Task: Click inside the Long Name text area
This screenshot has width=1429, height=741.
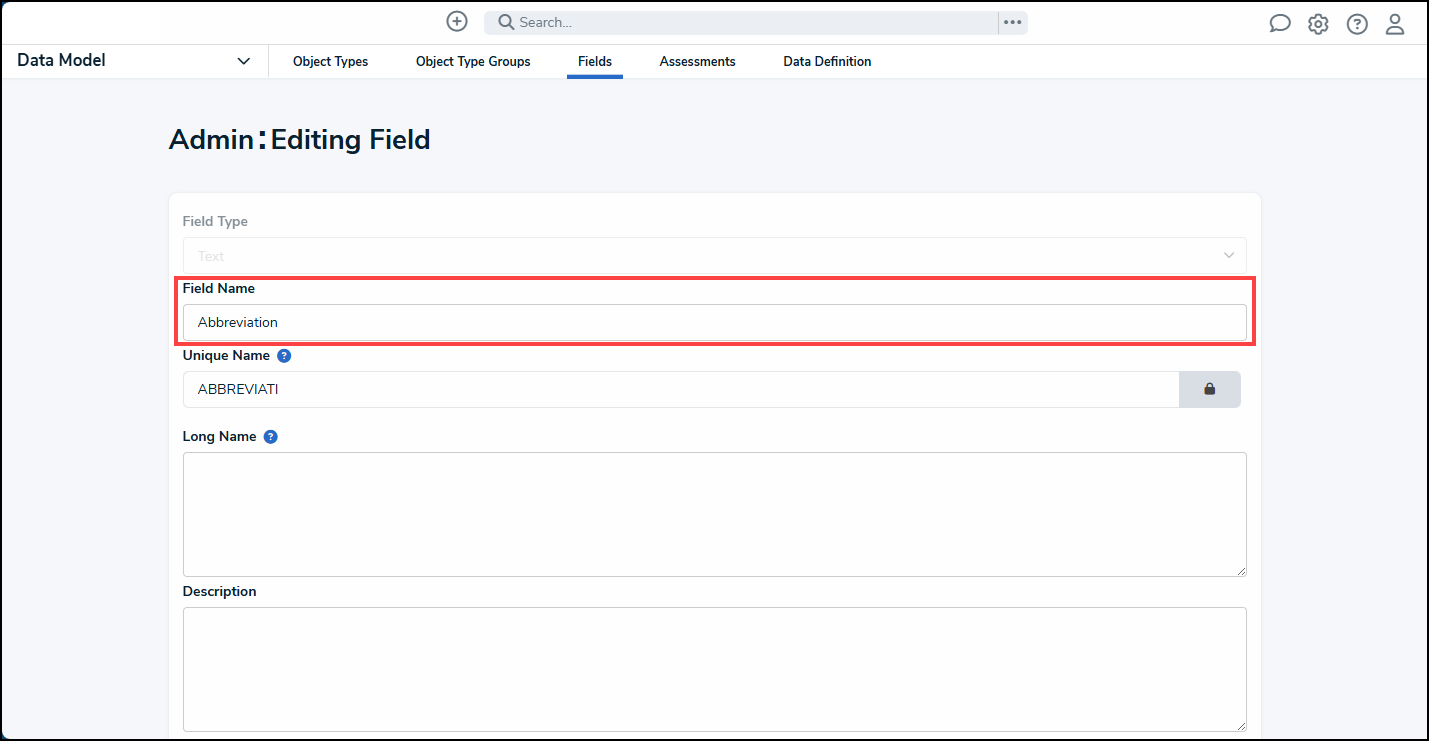Action: 714,513
